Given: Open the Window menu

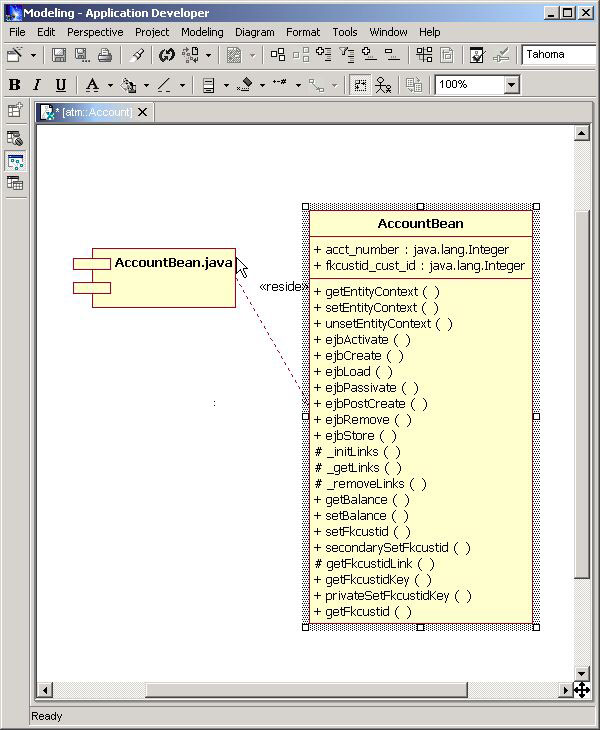Looking at the screenshot, I should 388,32.
